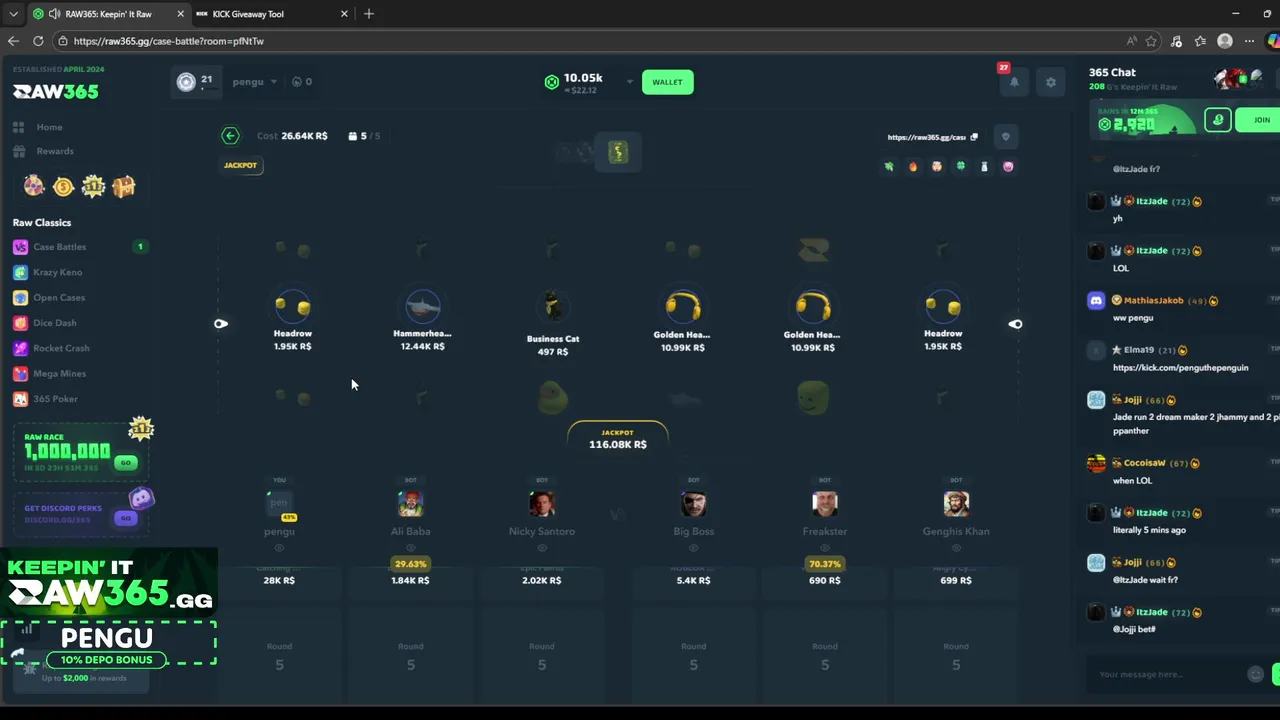This screenshot has width=1280, height=720.
Task: Join the chat rain
Action: (x=1258, y=120)
